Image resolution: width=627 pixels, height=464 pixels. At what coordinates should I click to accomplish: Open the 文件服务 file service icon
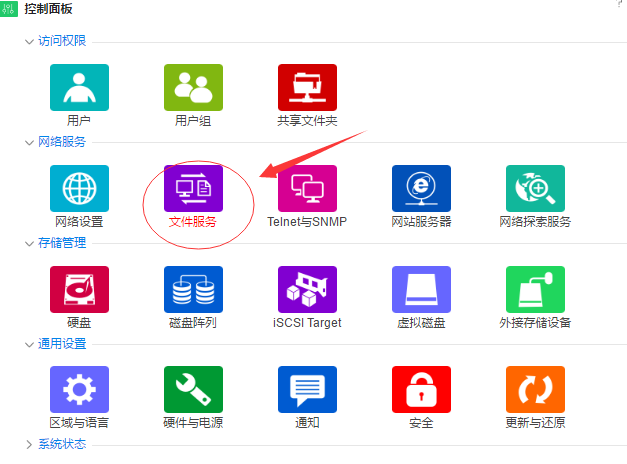193,188
